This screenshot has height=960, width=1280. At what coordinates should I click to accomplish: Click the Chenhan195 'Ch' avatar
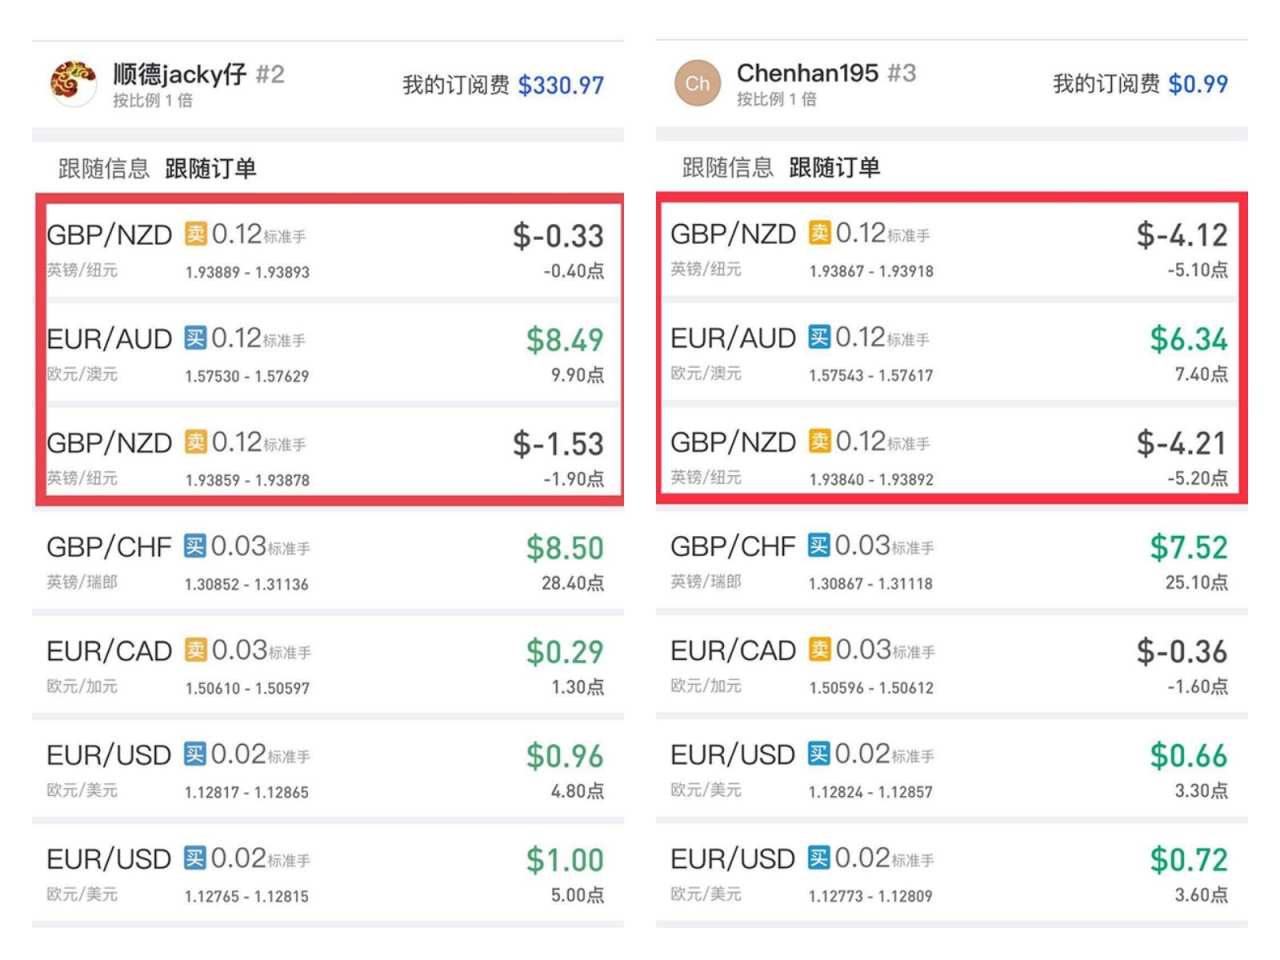(x=698, y=84)
